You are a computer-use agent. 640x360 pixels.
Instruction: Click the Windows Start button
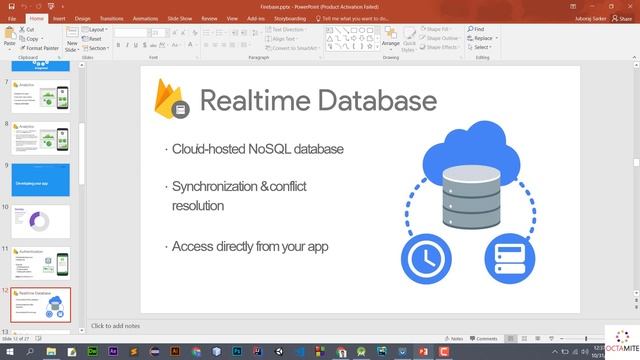[x=9, y=351]
